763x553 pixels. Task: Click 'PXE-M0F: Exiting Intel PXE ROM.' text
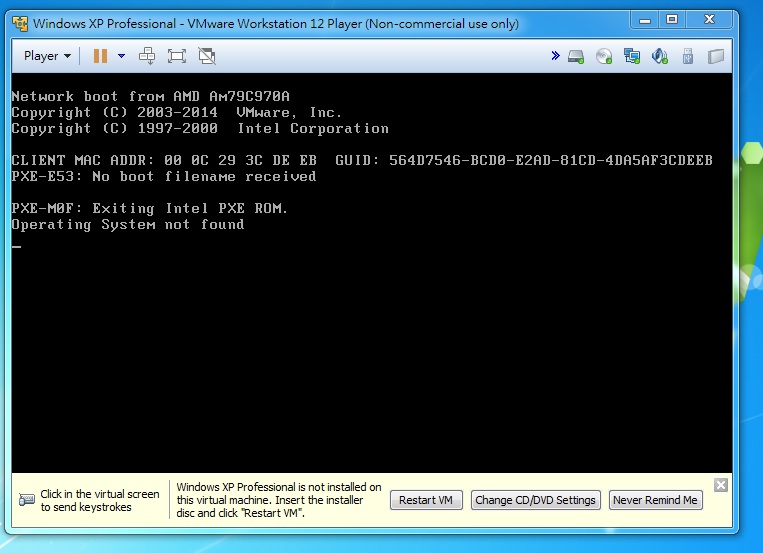(x=150, y=208)
